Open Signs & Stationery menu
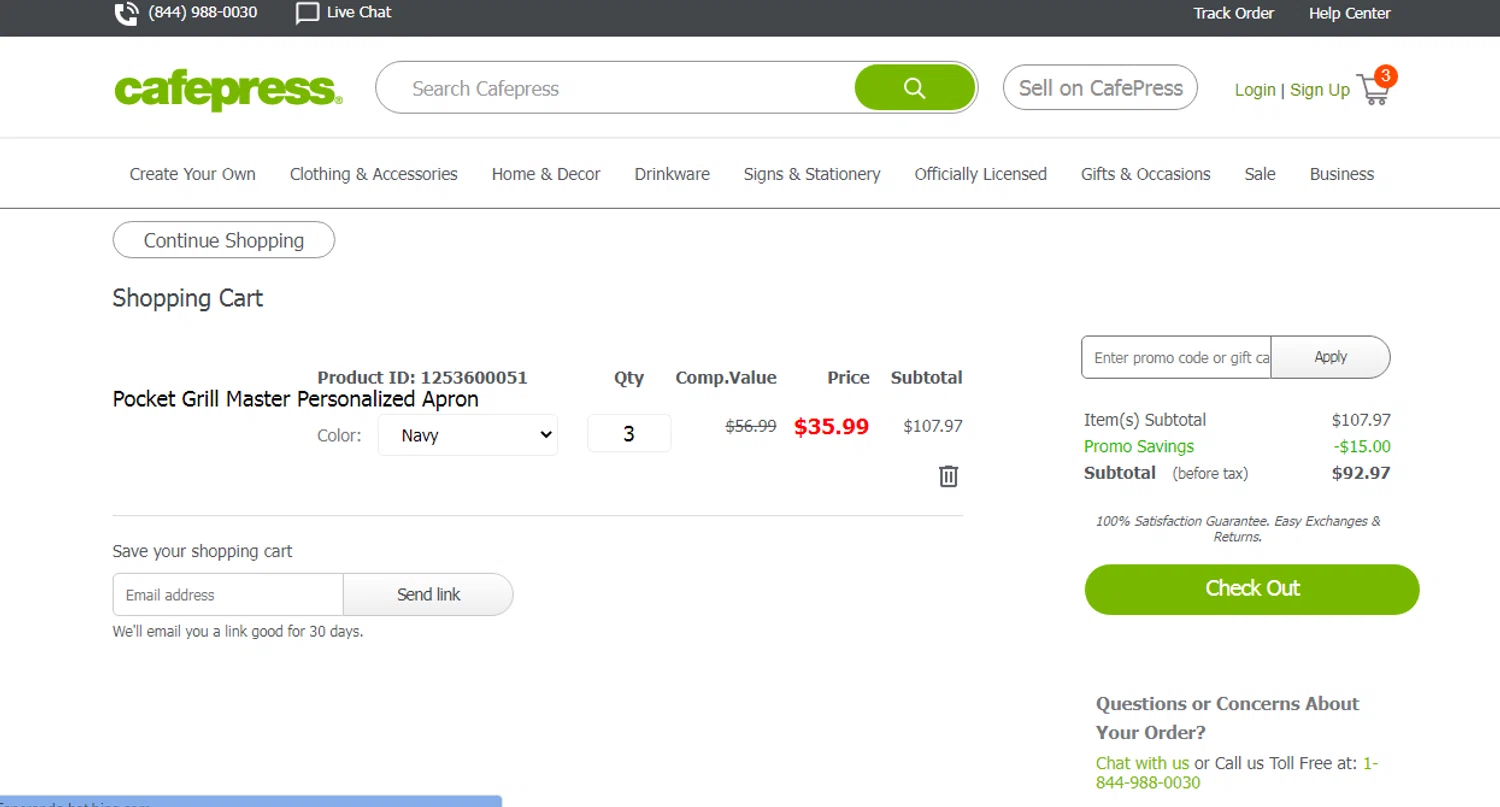Image resolution: width=1500 pixels, height=807 pixels. pyautogui.click(x=812, y=174)
